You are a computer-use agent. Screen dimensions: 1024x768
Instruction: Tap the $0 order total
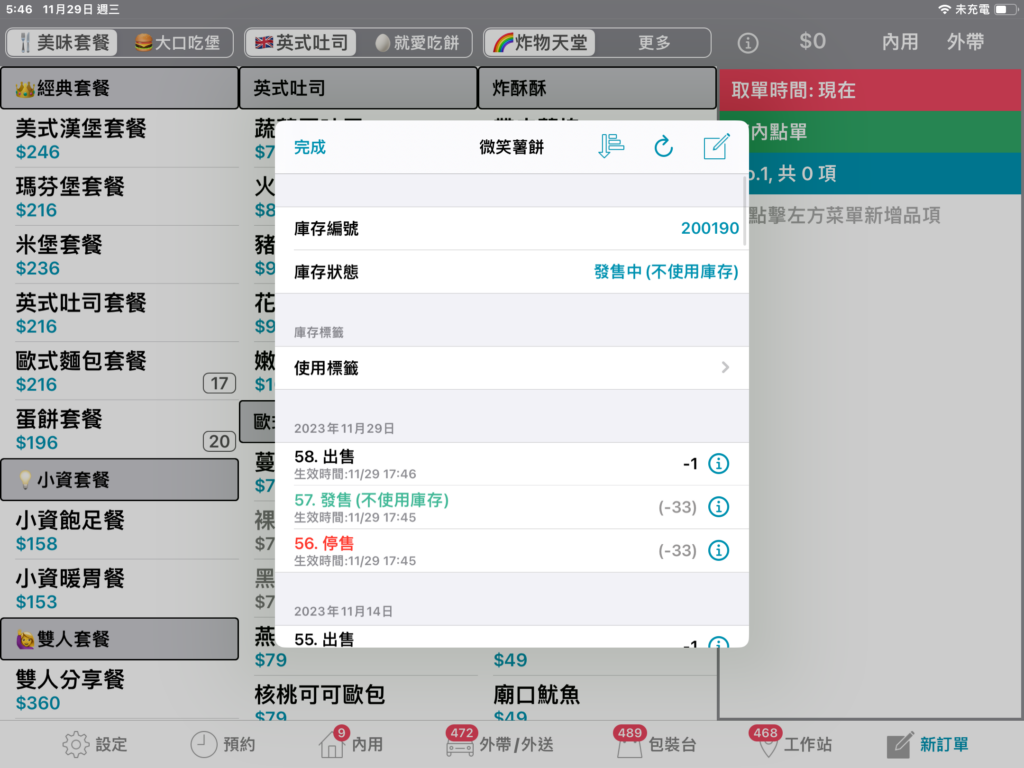812,41
